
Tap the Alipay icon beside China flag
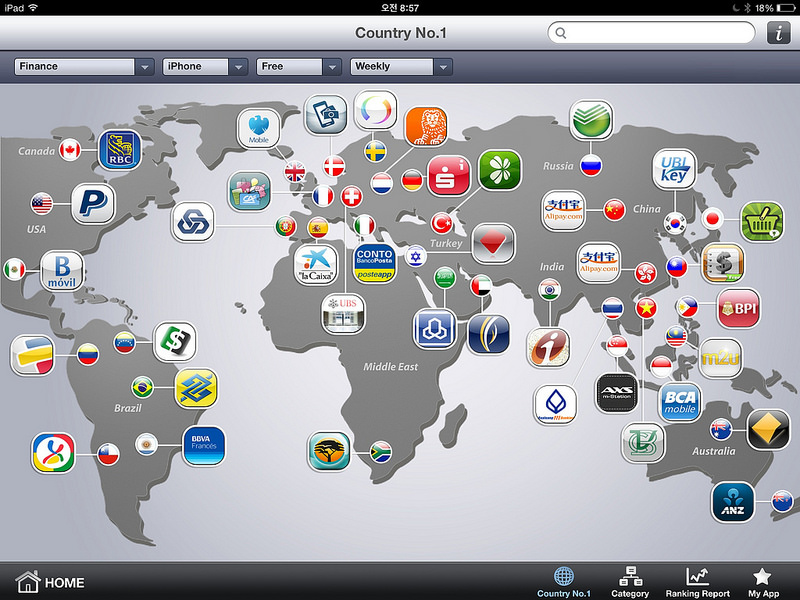[x=563, y=210]
